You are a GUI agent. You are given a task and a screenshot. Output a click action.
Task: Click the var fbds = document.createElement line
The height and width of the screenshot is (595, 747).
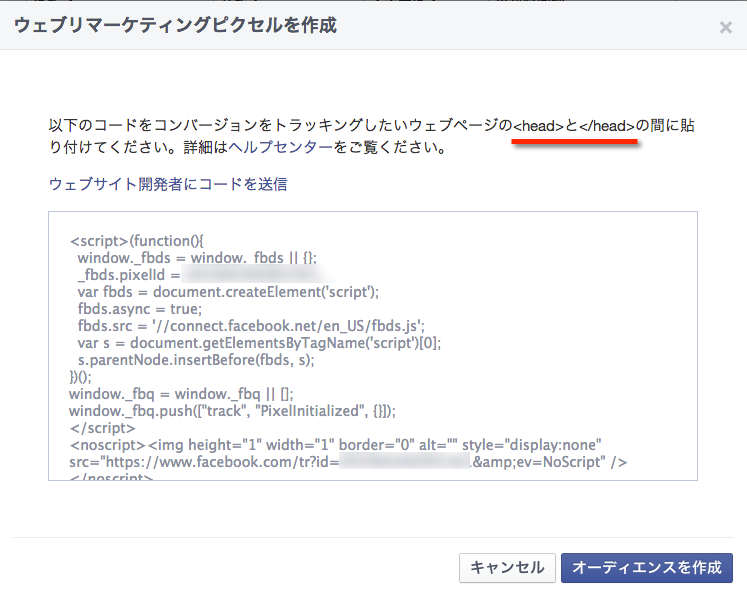(228, 292)
